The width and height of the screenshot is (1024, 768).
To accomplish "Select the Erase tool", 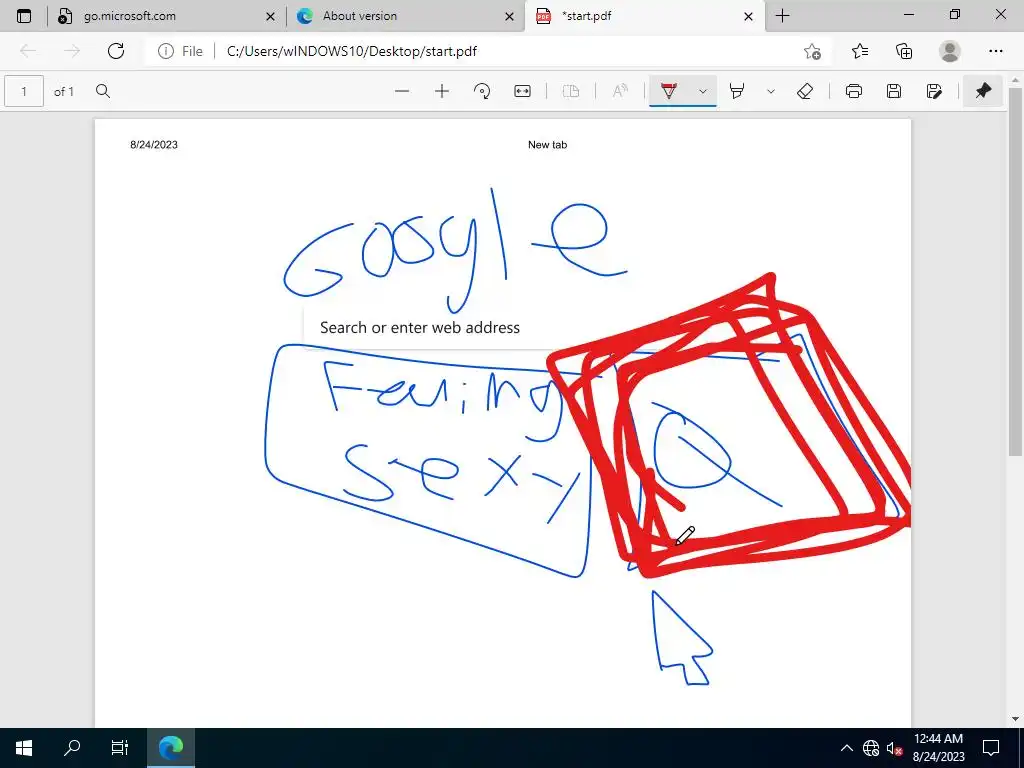I will pyautogui.click(x=805, y=91).
